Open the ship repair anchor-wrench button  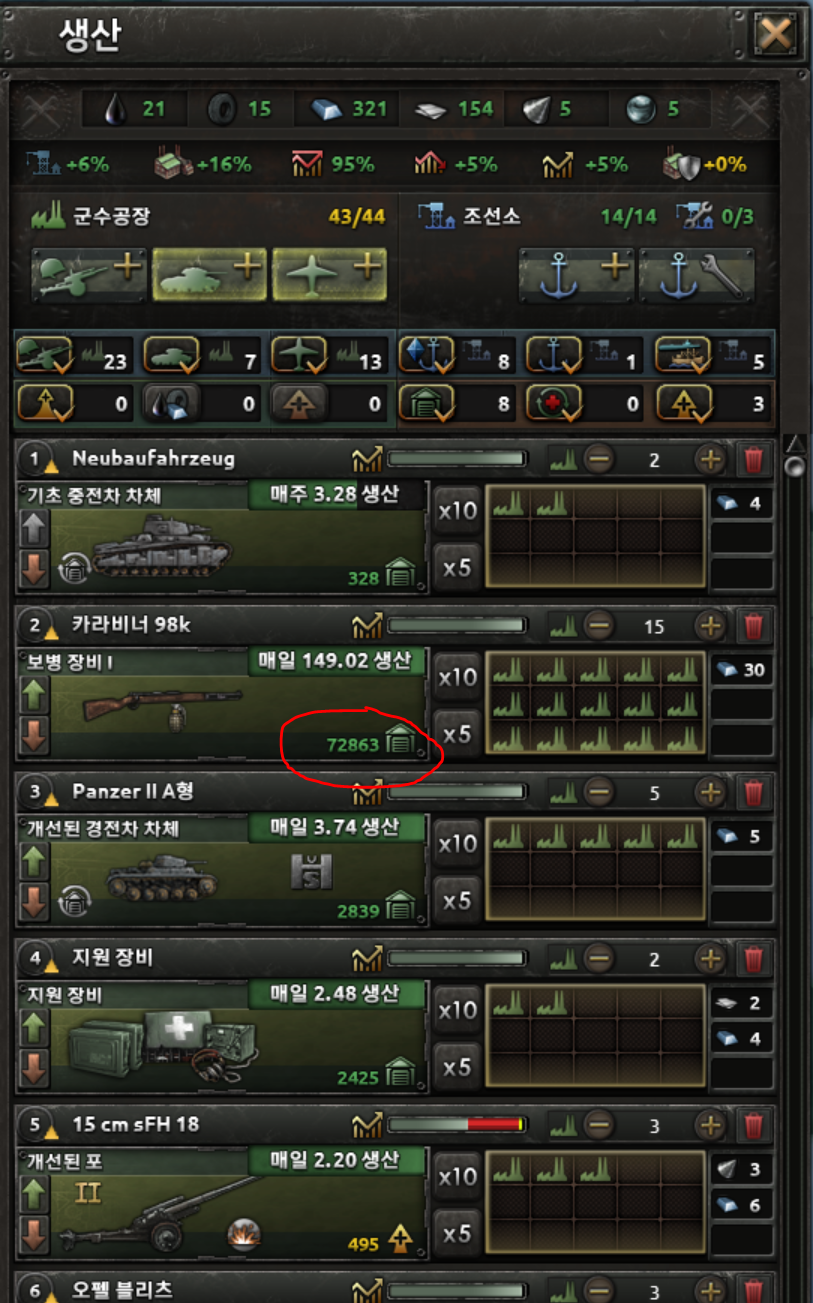pyautogui.click(x=696, y=273)
